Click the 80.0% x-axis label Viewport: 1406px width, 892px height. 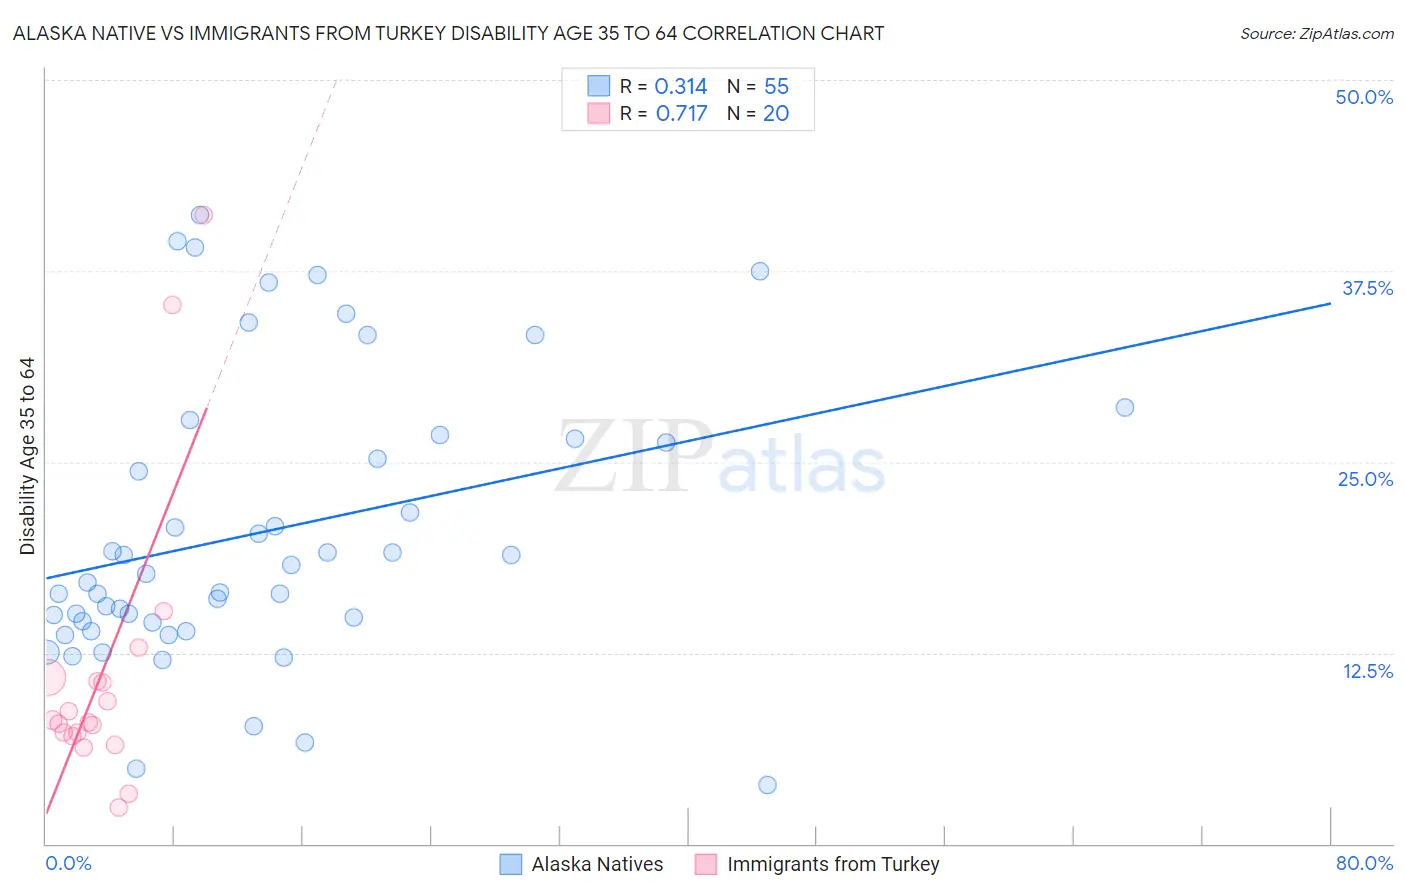[1364, 863]
